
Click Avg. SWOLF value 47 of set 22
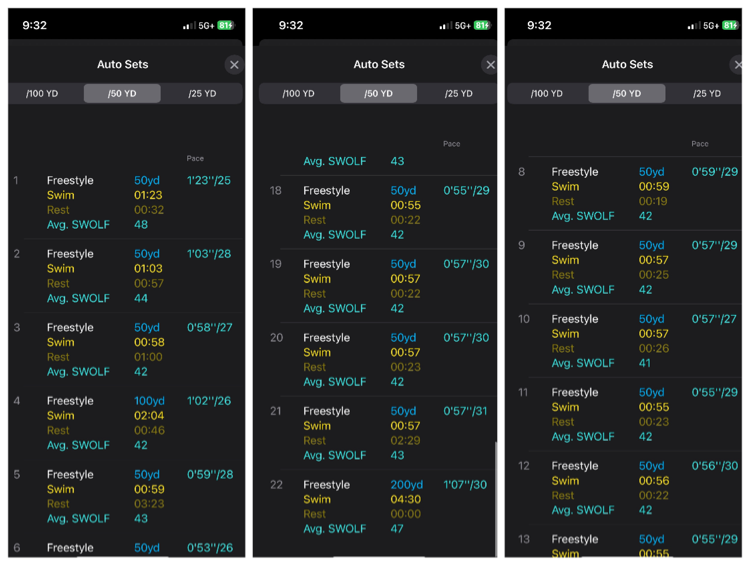click(397, 529)
